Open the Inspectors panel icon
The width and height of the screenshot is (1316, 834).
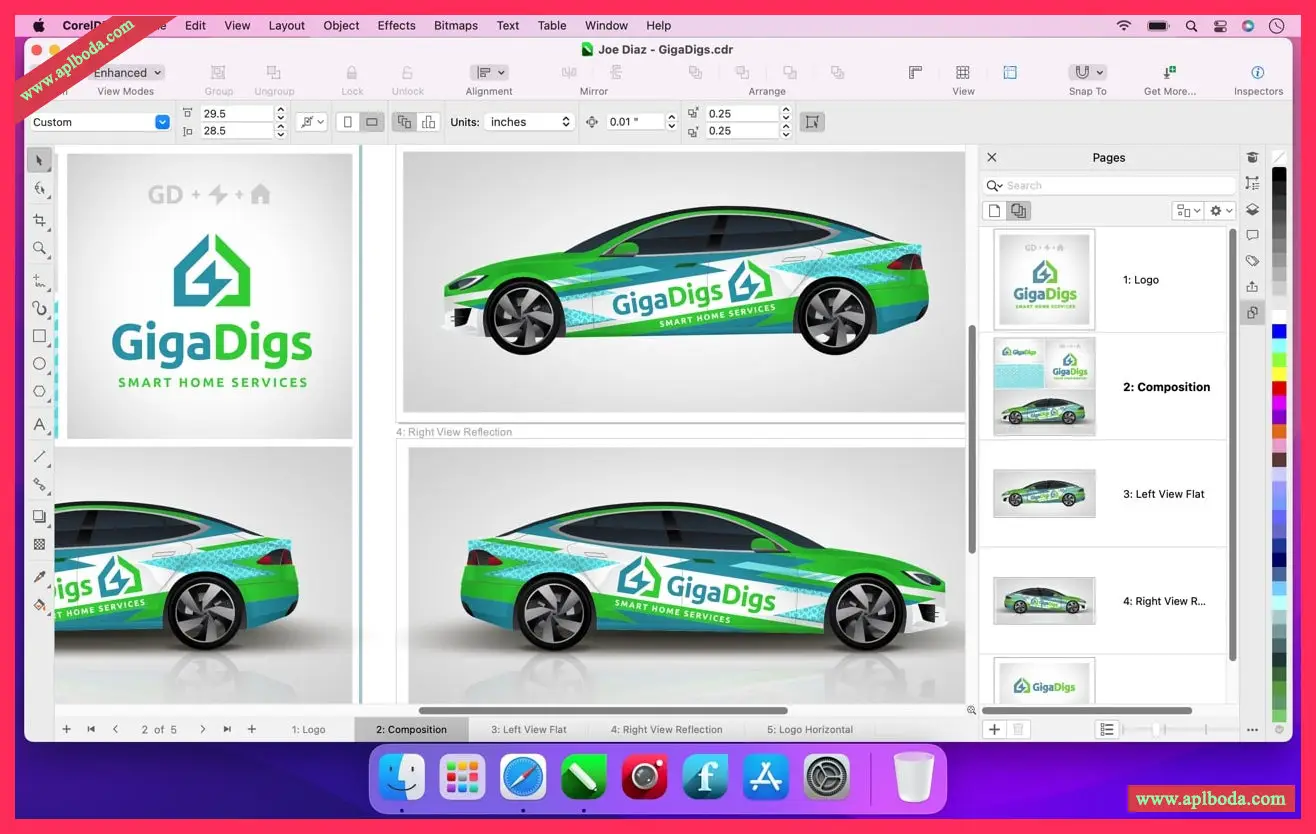click(x=1257, y=73)
